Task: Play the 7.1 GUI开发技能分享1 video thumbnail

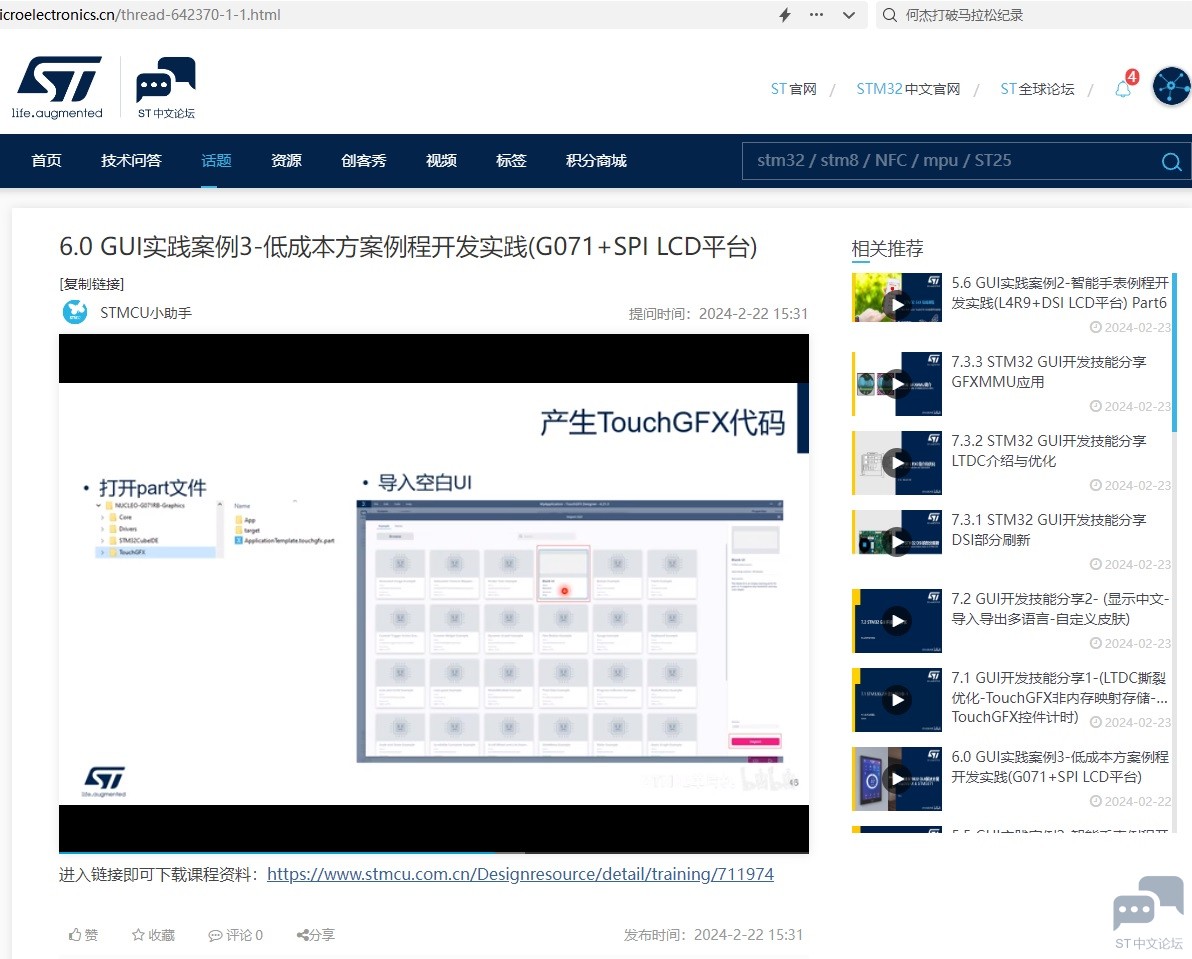Action: pyautogui.click(x=897, y=700)
